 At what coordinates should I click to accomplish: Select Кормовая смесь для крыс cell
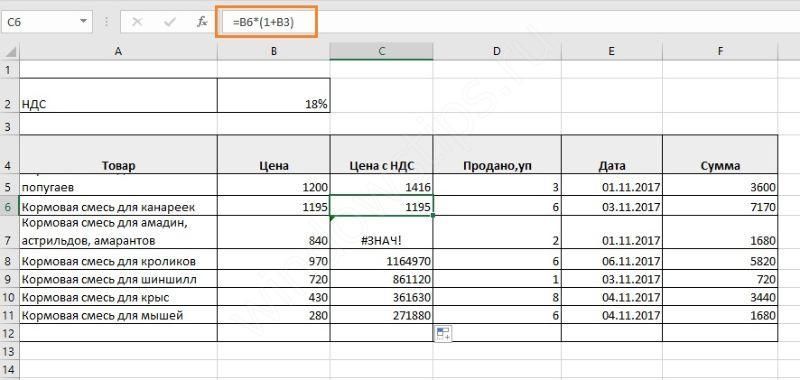[118, 296]
